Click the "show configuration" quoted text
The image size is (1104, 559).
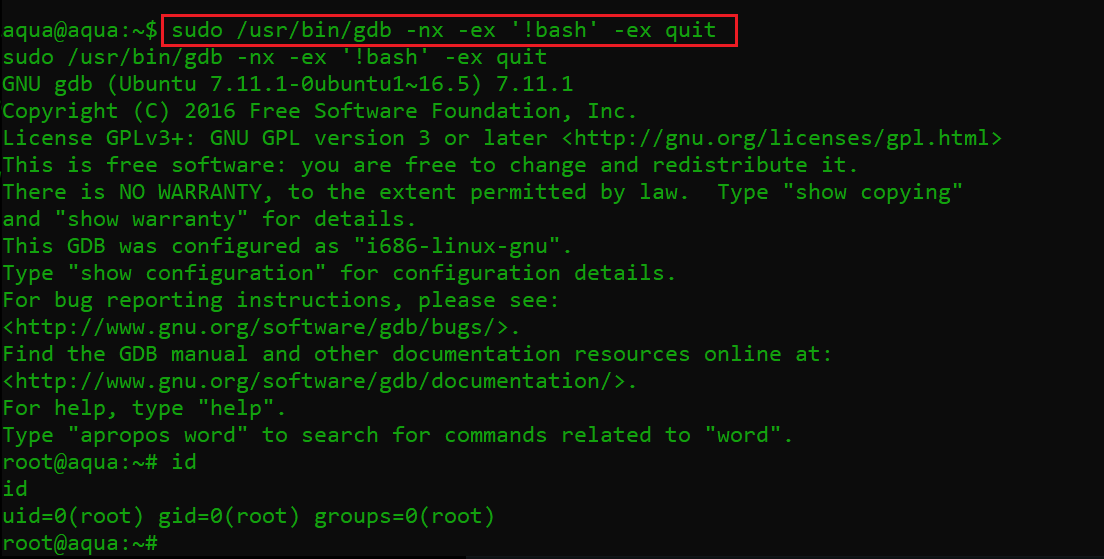[196, 273]
